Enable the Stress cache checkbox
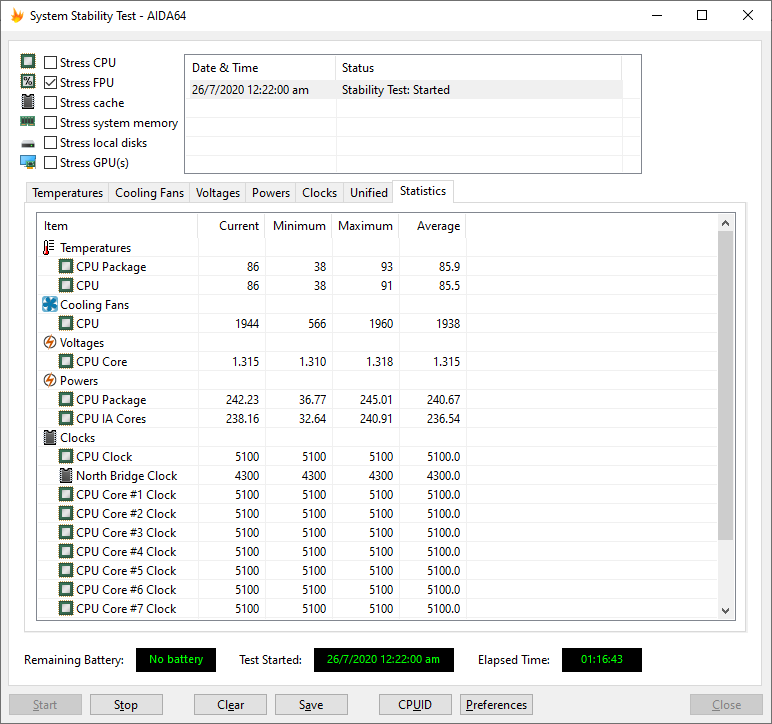This screenshot has height=724, width=772. (50, 102)
